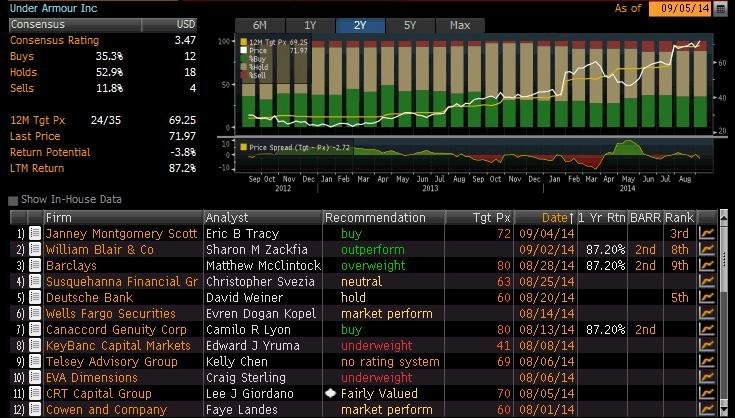Click the 12M Tgt Px yellow legend swatch

click(244, 42)
